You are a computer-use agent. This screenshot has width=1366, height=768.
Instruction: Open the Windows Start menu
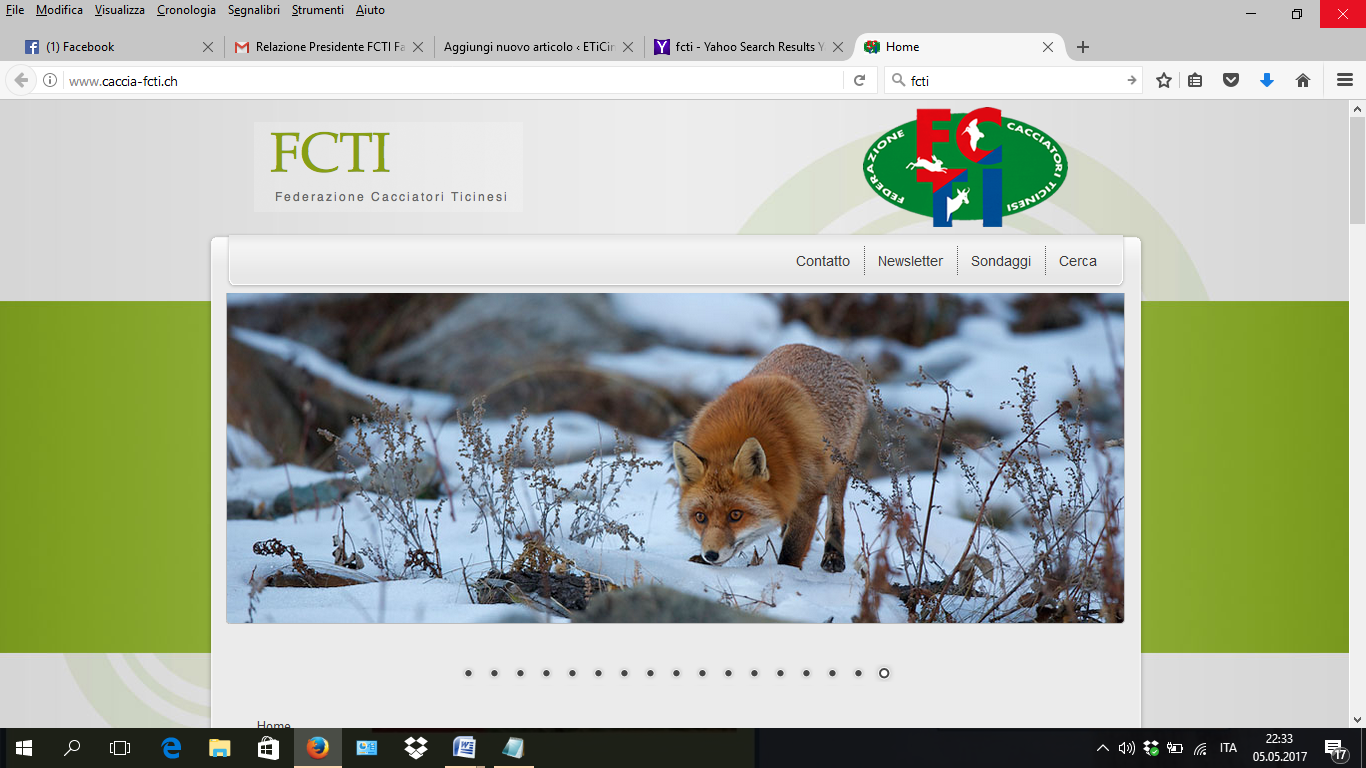[x=24, y=748]
